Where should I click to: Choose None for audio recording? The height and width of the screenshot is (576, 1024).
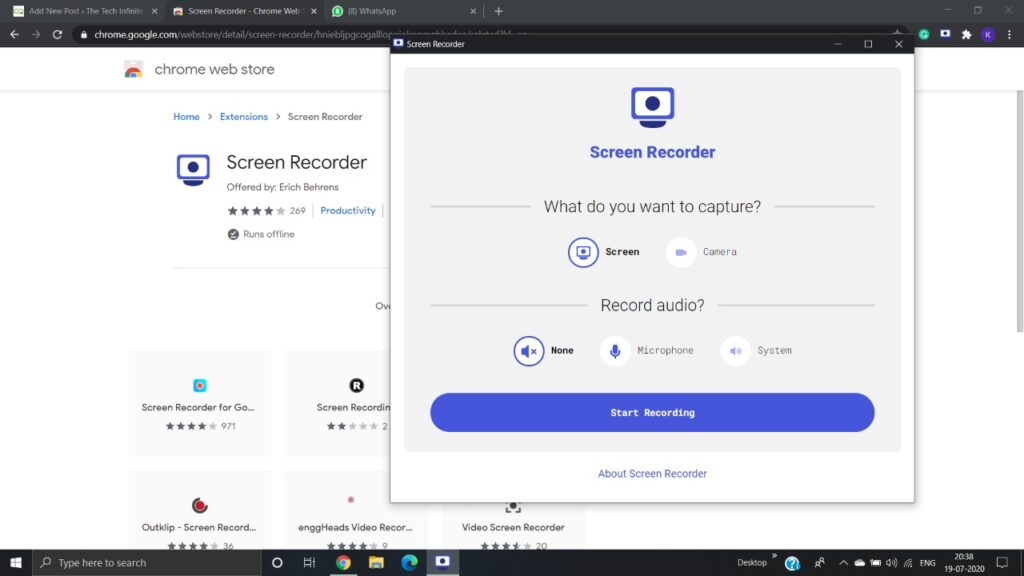click(543, 351)
